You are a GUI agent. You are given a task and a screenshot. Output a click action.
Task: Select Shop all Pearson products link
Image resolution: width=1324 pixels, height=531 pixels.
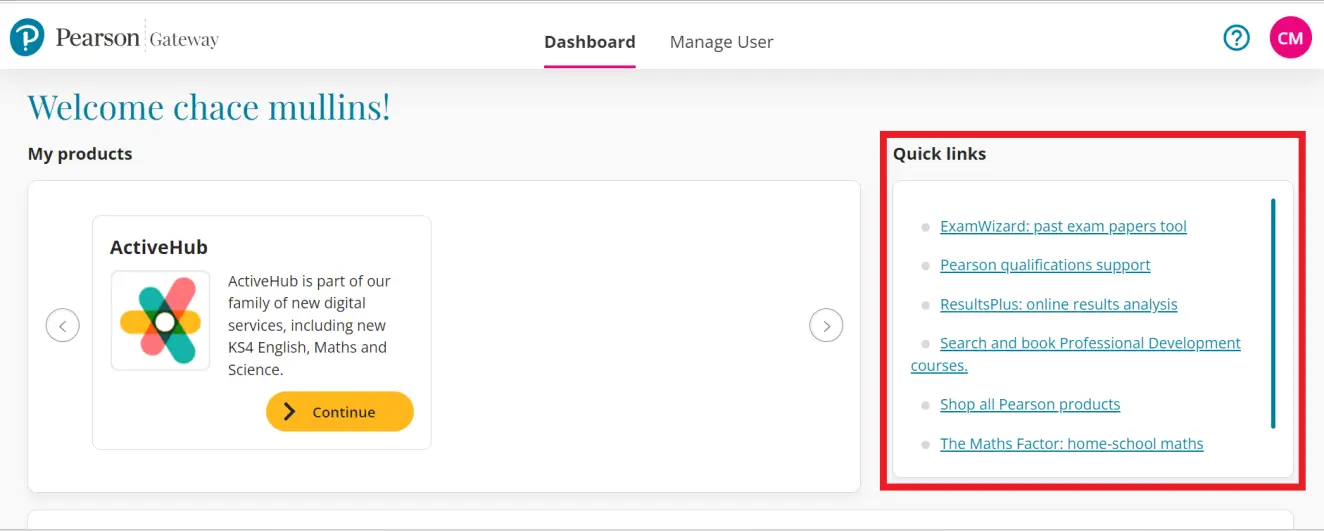point(1030,404)
